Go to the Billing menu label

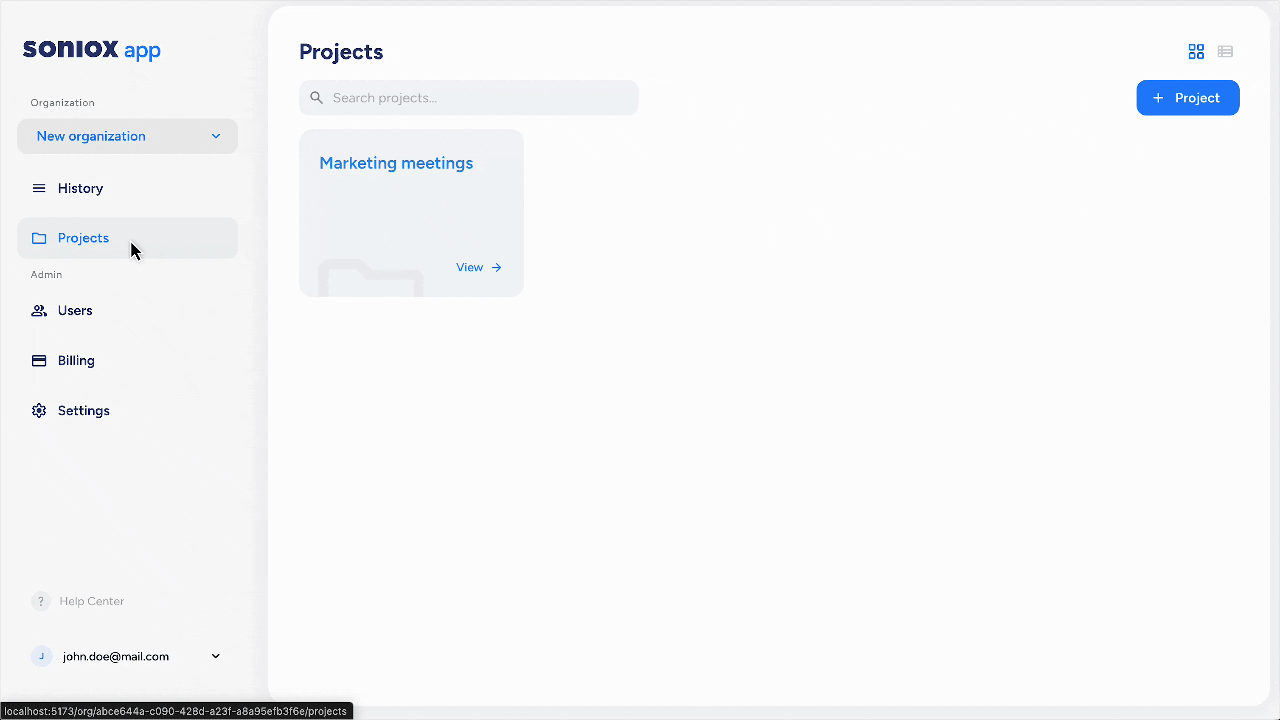pyautogui.click(x=76, y=361)
